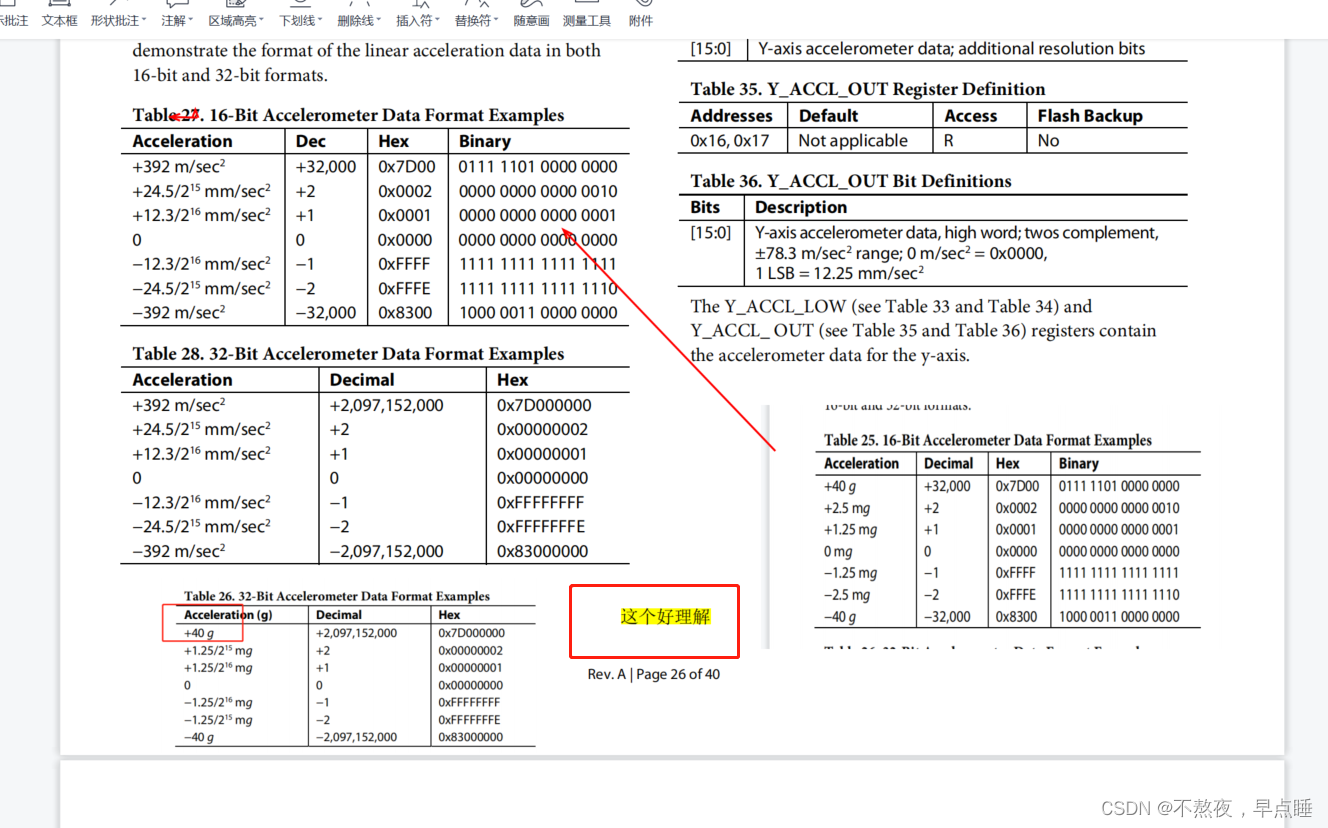1328x828 pixels.
Task: Click the '−32,000' cell in Table 27
Action: (x=326, y=313)
